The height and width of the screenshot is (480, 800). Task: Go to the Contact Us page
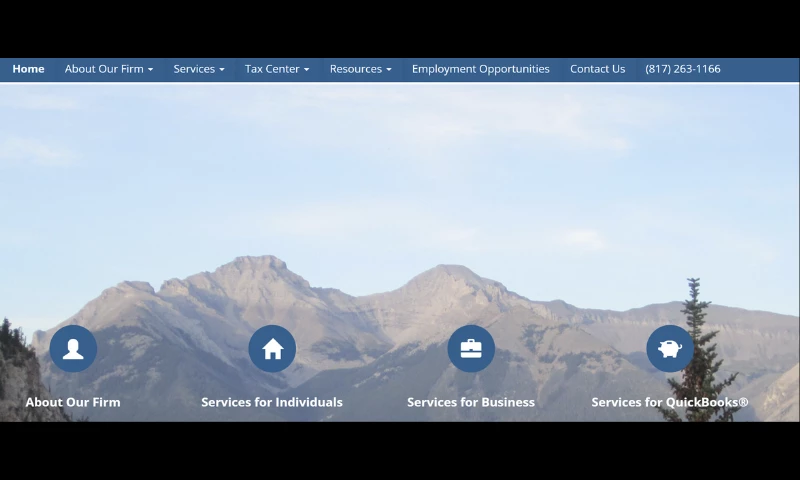pos(597,69)
